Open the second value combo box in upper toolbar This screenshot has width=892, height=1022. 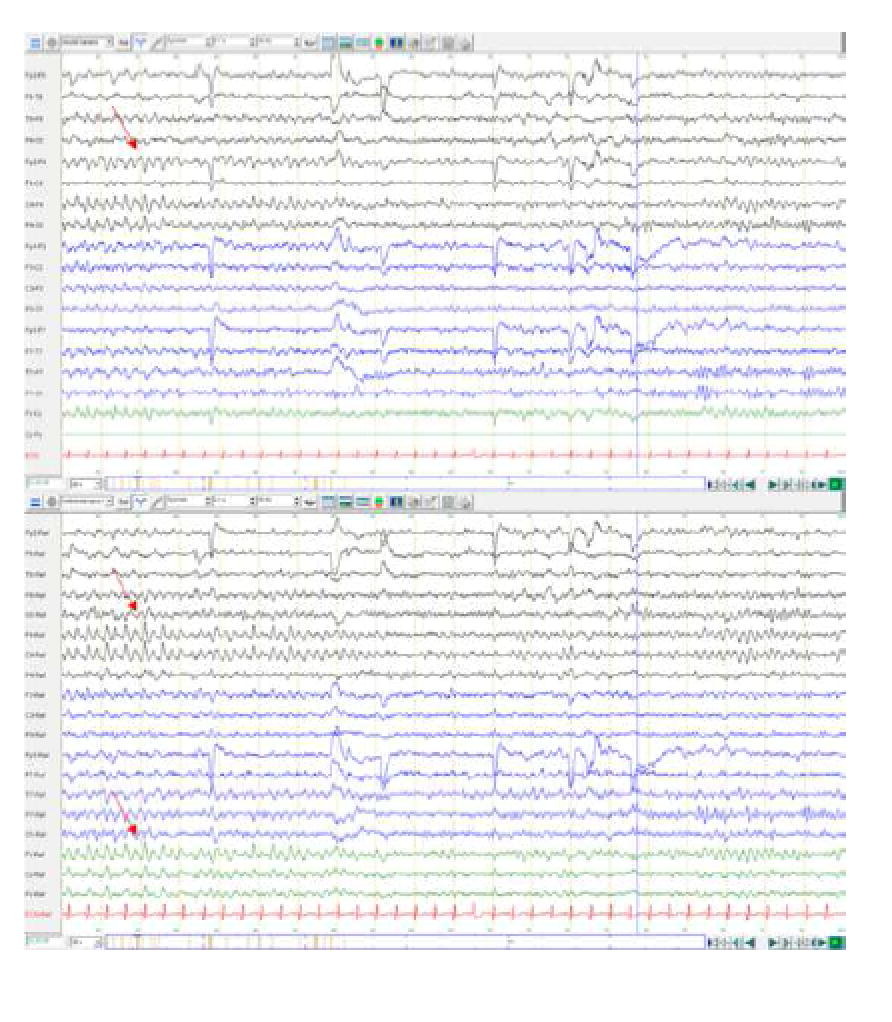click(233, 42)
